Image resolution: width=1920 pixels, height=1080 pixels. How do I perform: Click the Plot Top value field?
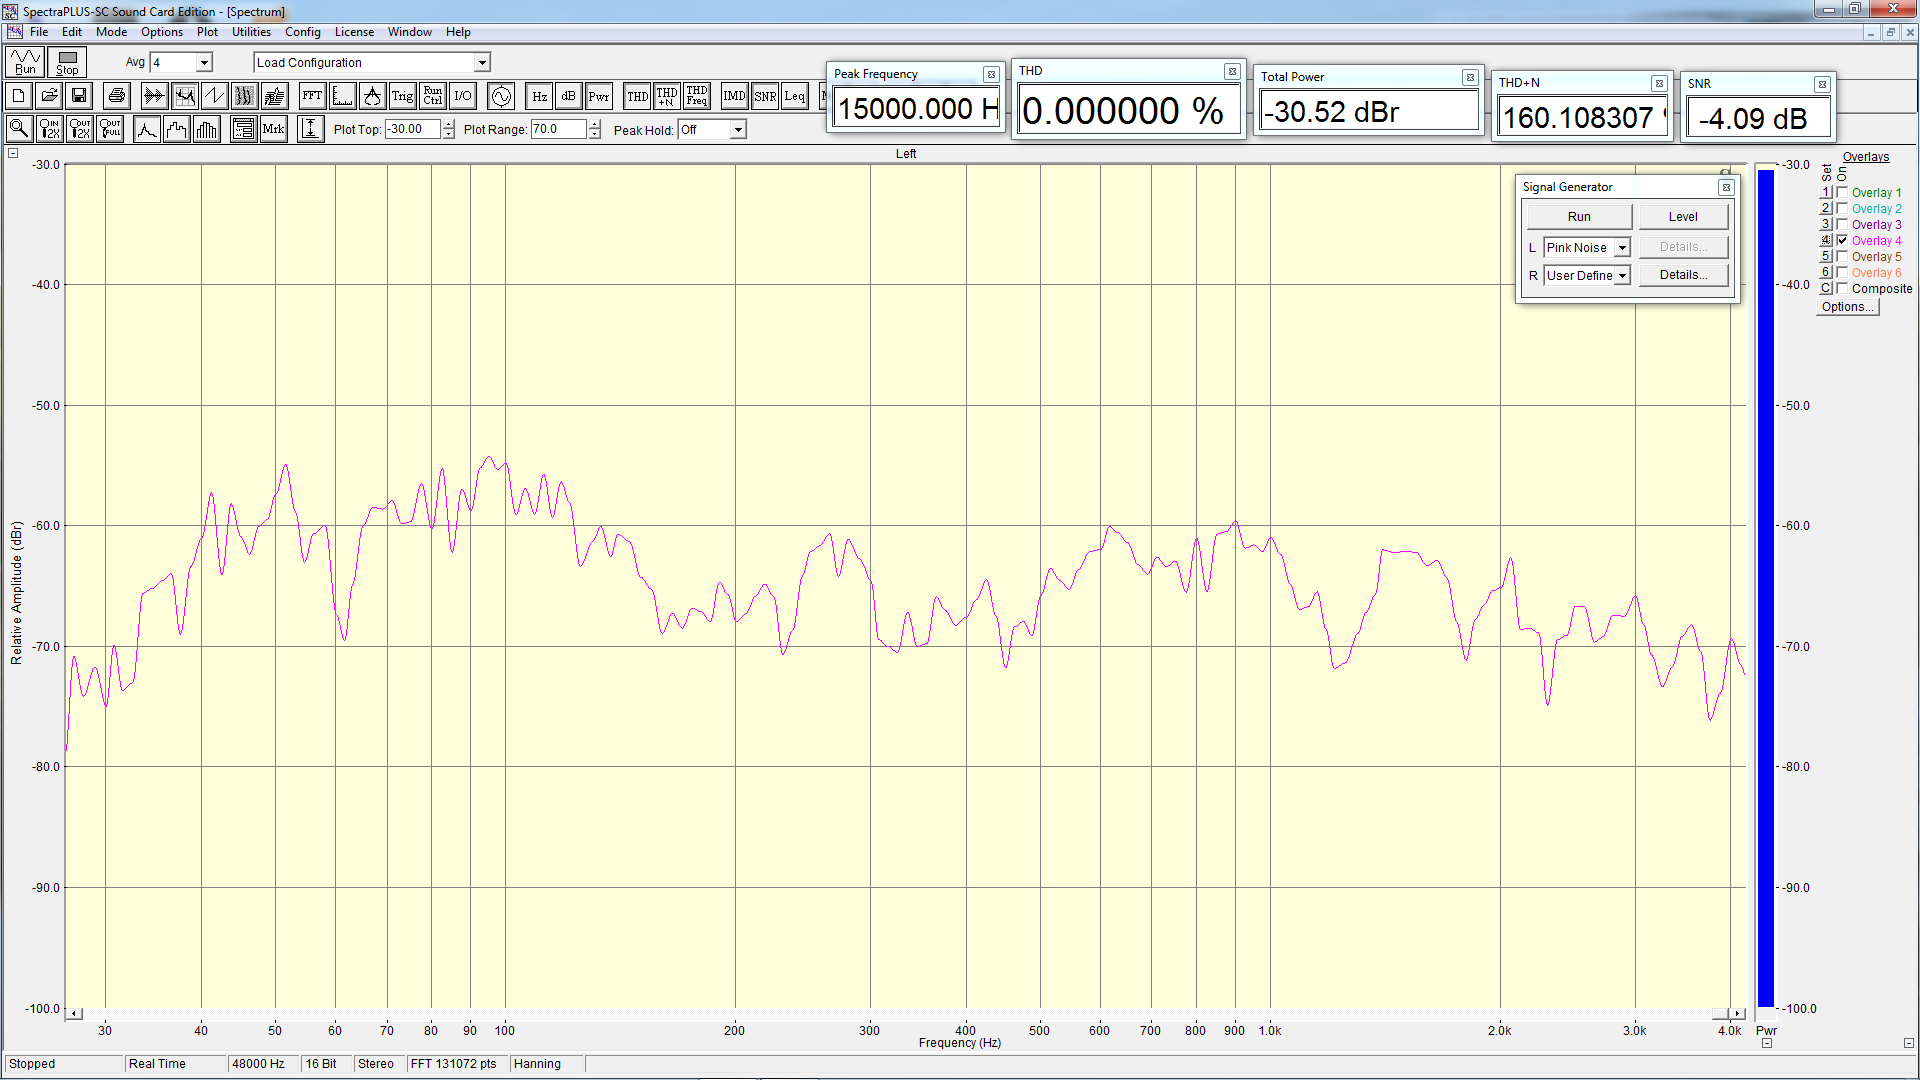click(413, 129)
